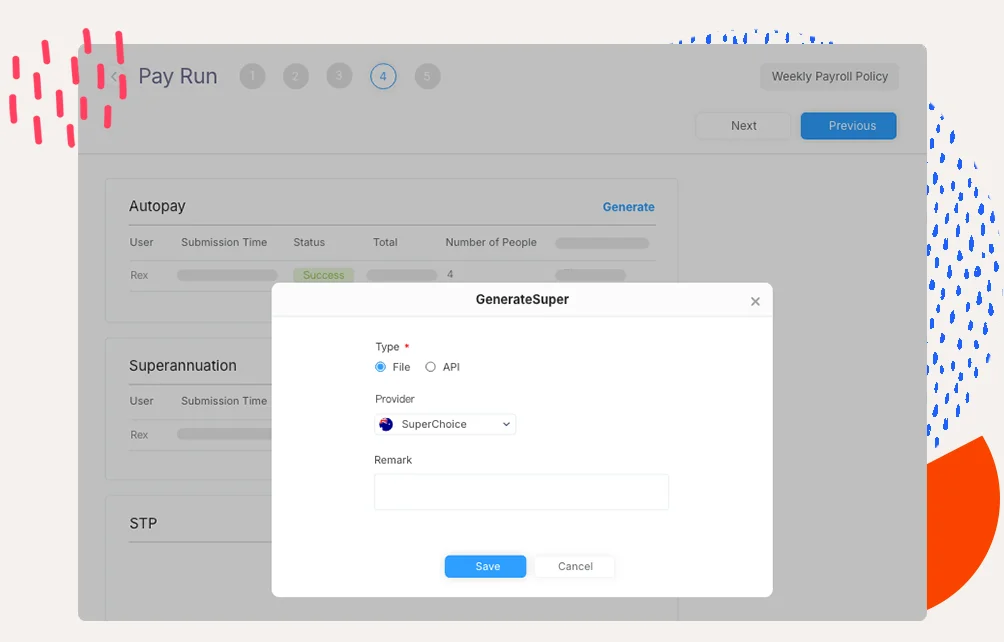
Task: Click the back arrow beside Pay Run
Action: tap(115, 77)
